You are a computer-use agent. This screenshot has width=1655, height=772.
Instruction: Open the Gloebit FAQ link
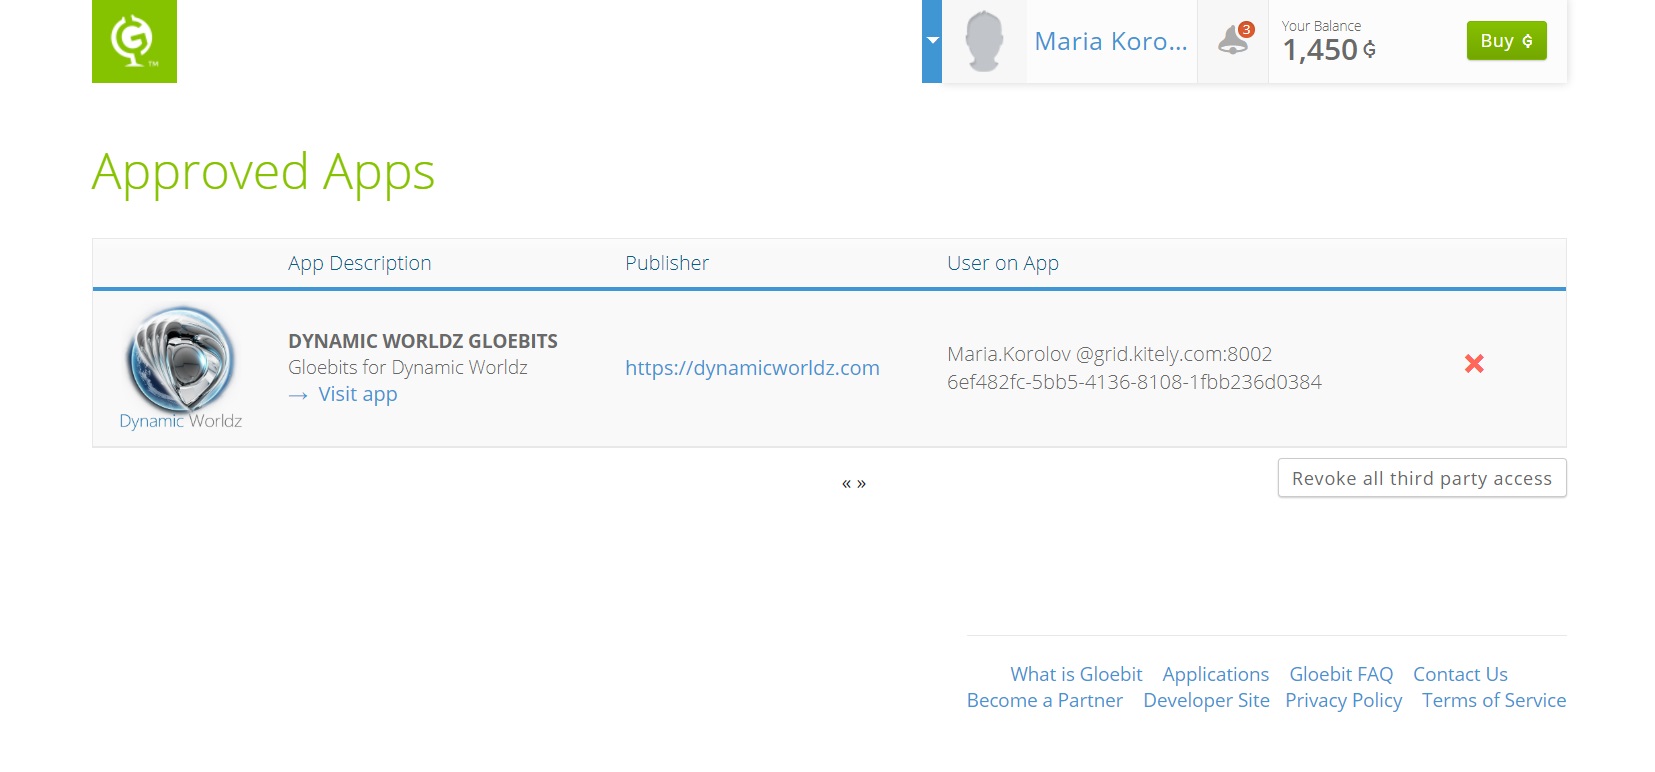click(1341, 674)
